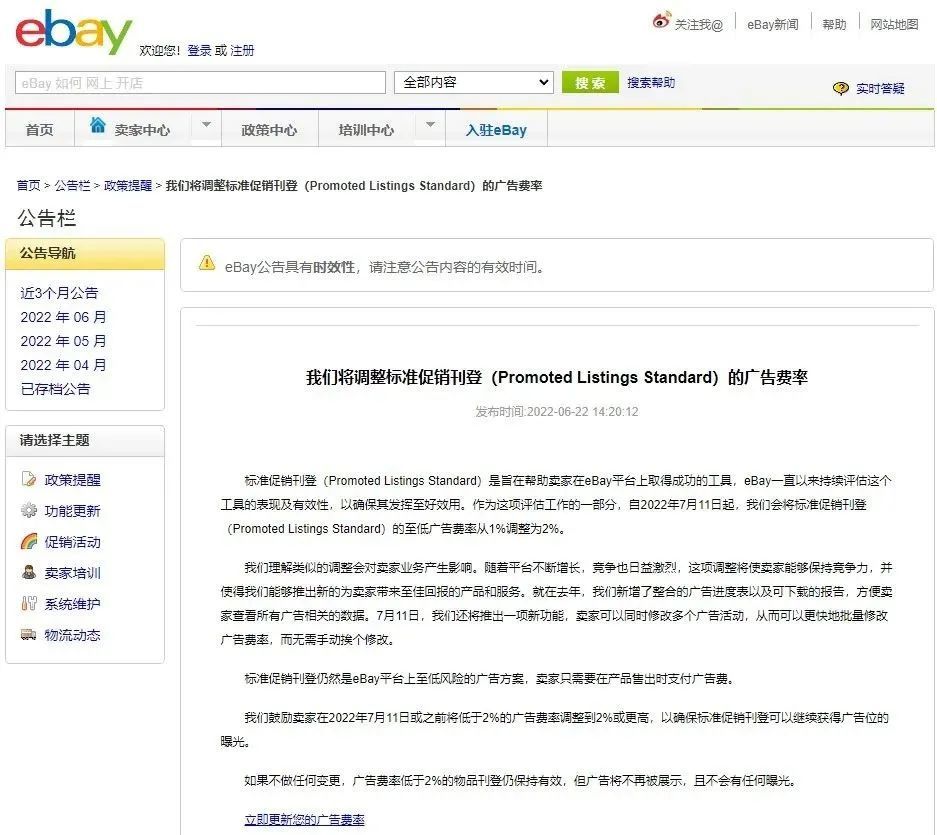
Task: Choose the 物流动态 topic
Action: (x=72, y=635)
